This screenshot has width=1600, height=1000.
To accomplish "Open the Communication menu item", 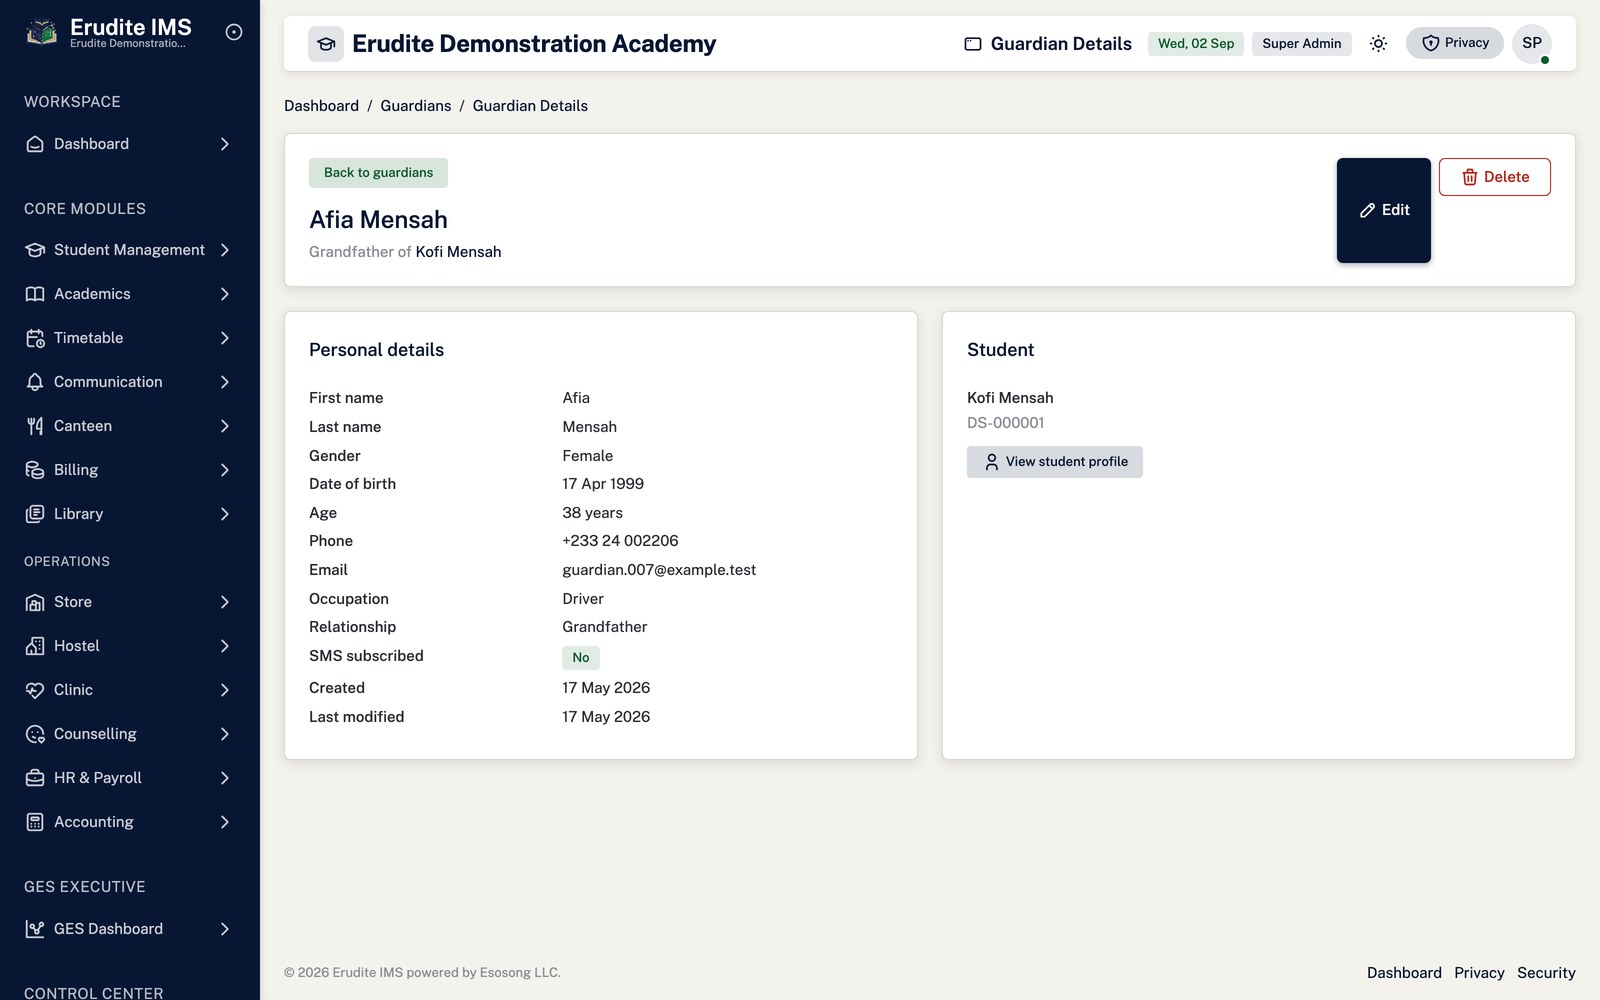I will [130, 382].
